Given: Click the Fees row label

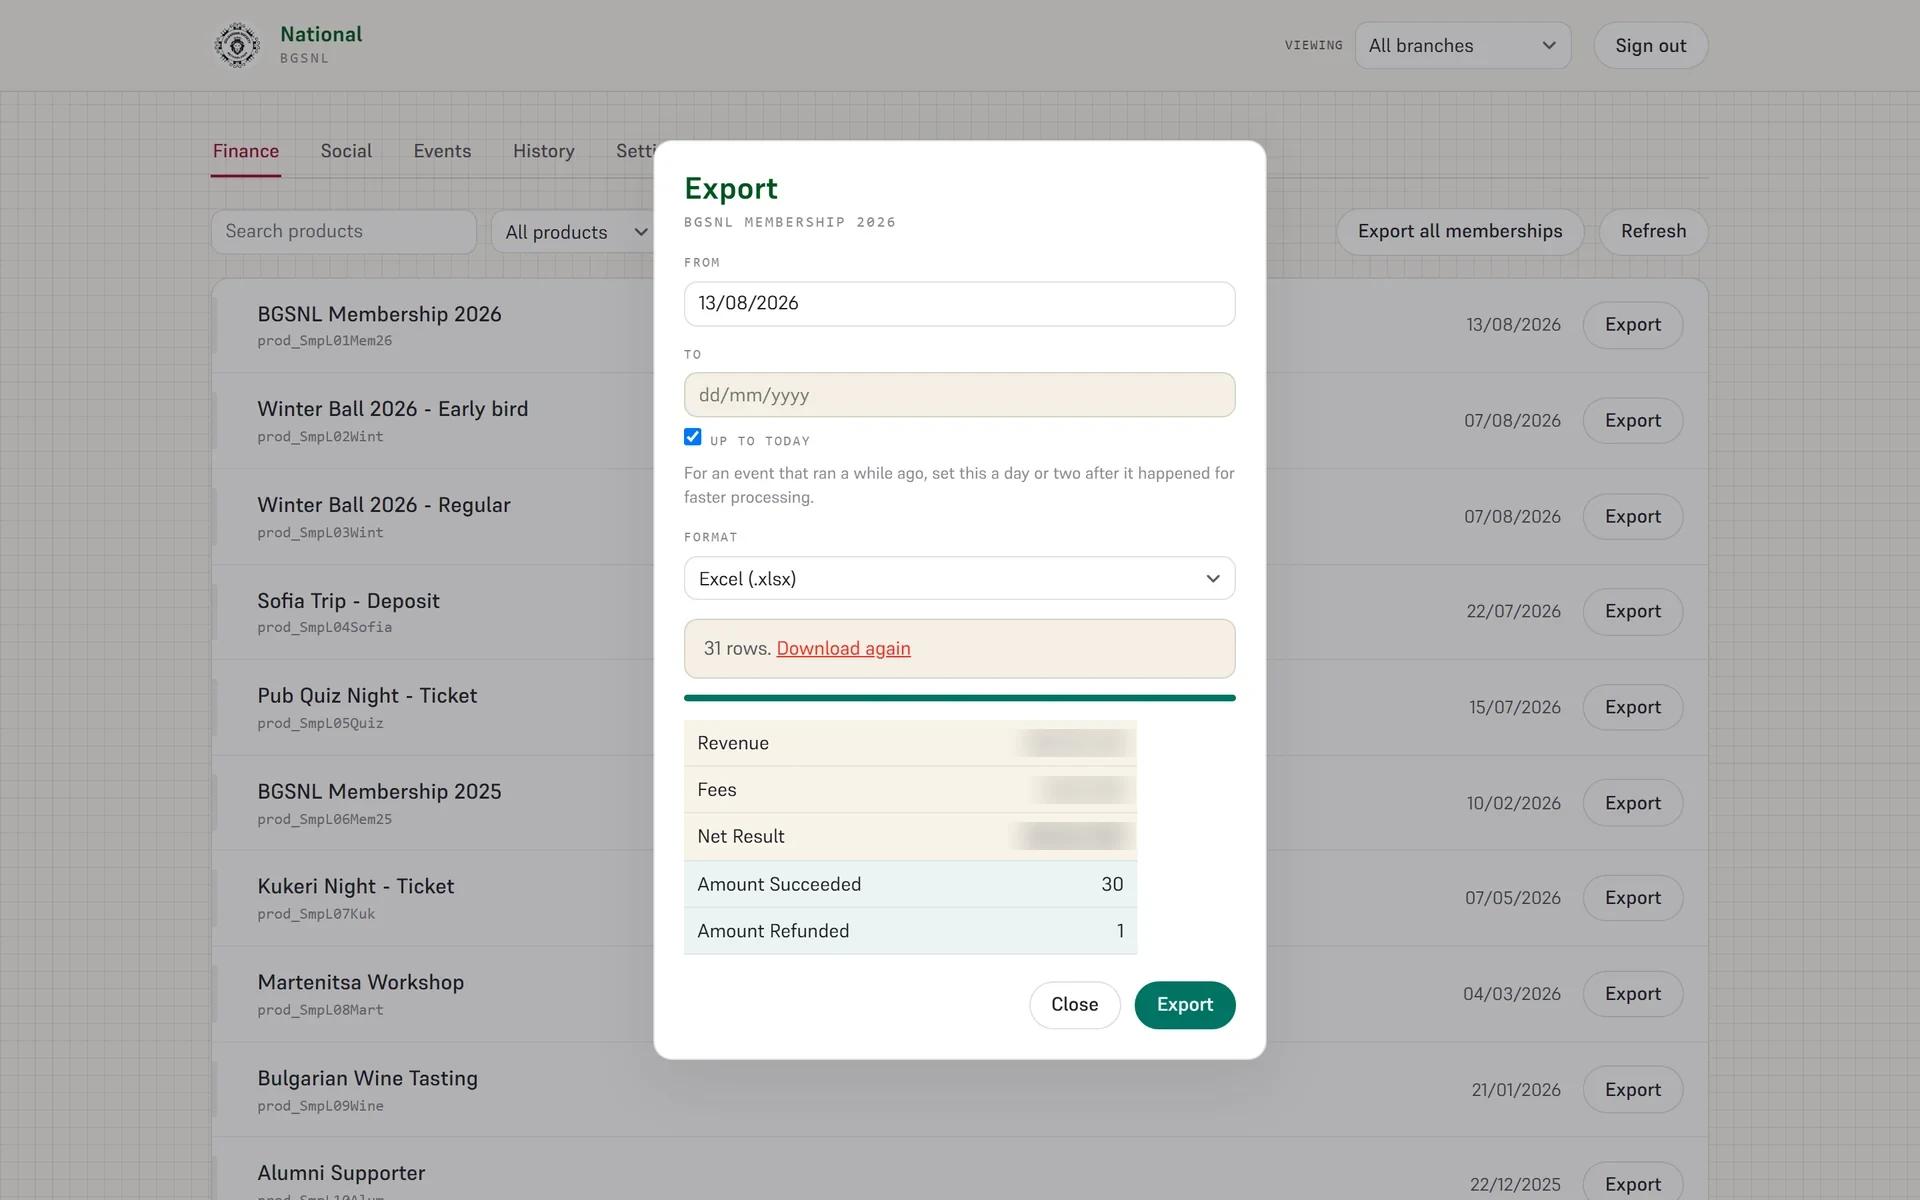Looking at the screenshot, I should point(716,790).
